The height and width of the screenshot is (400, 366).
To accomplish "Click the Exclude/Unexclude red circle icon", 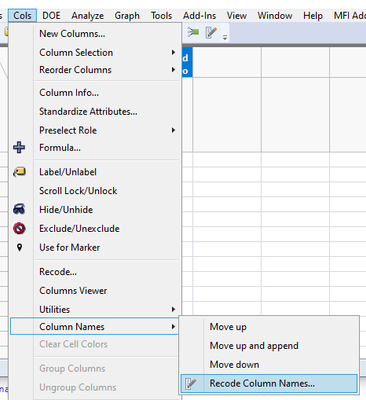I will coord(19,228).
